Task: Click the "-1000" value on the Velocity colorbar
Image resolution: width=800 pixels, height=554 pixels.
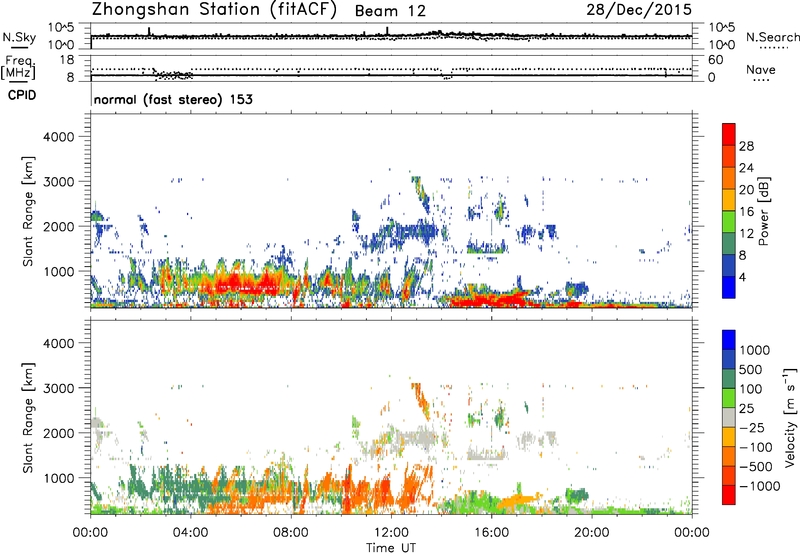Action: (759, 486)
